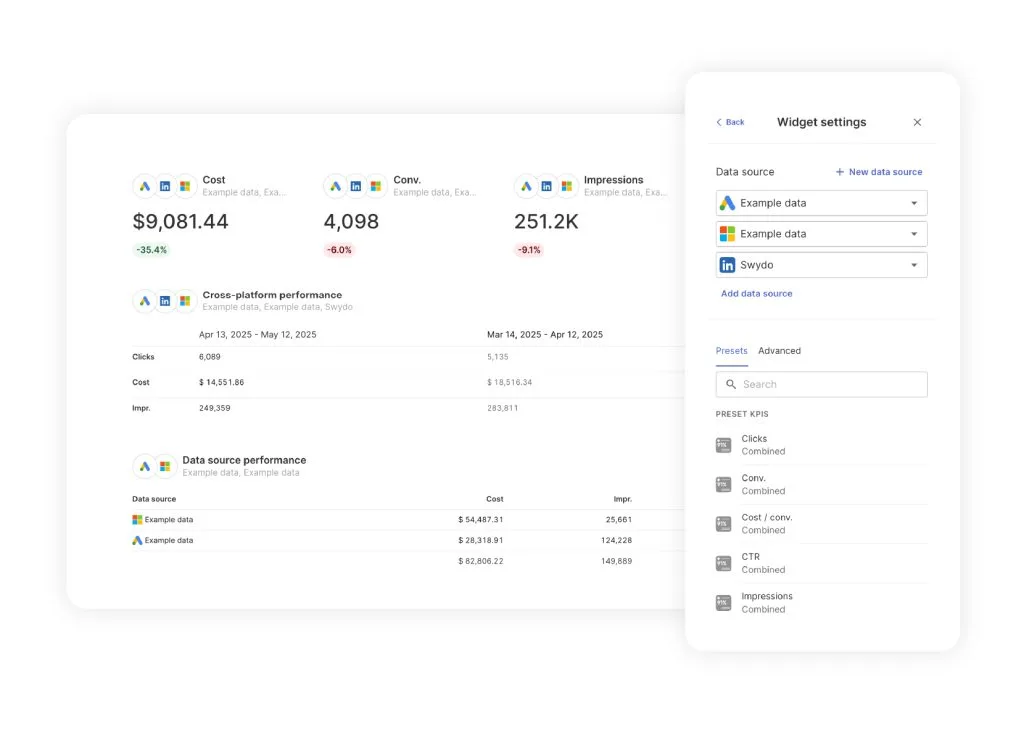1024x738 pixels.
Task: Click Add data source link
Action: pos(756,294)
